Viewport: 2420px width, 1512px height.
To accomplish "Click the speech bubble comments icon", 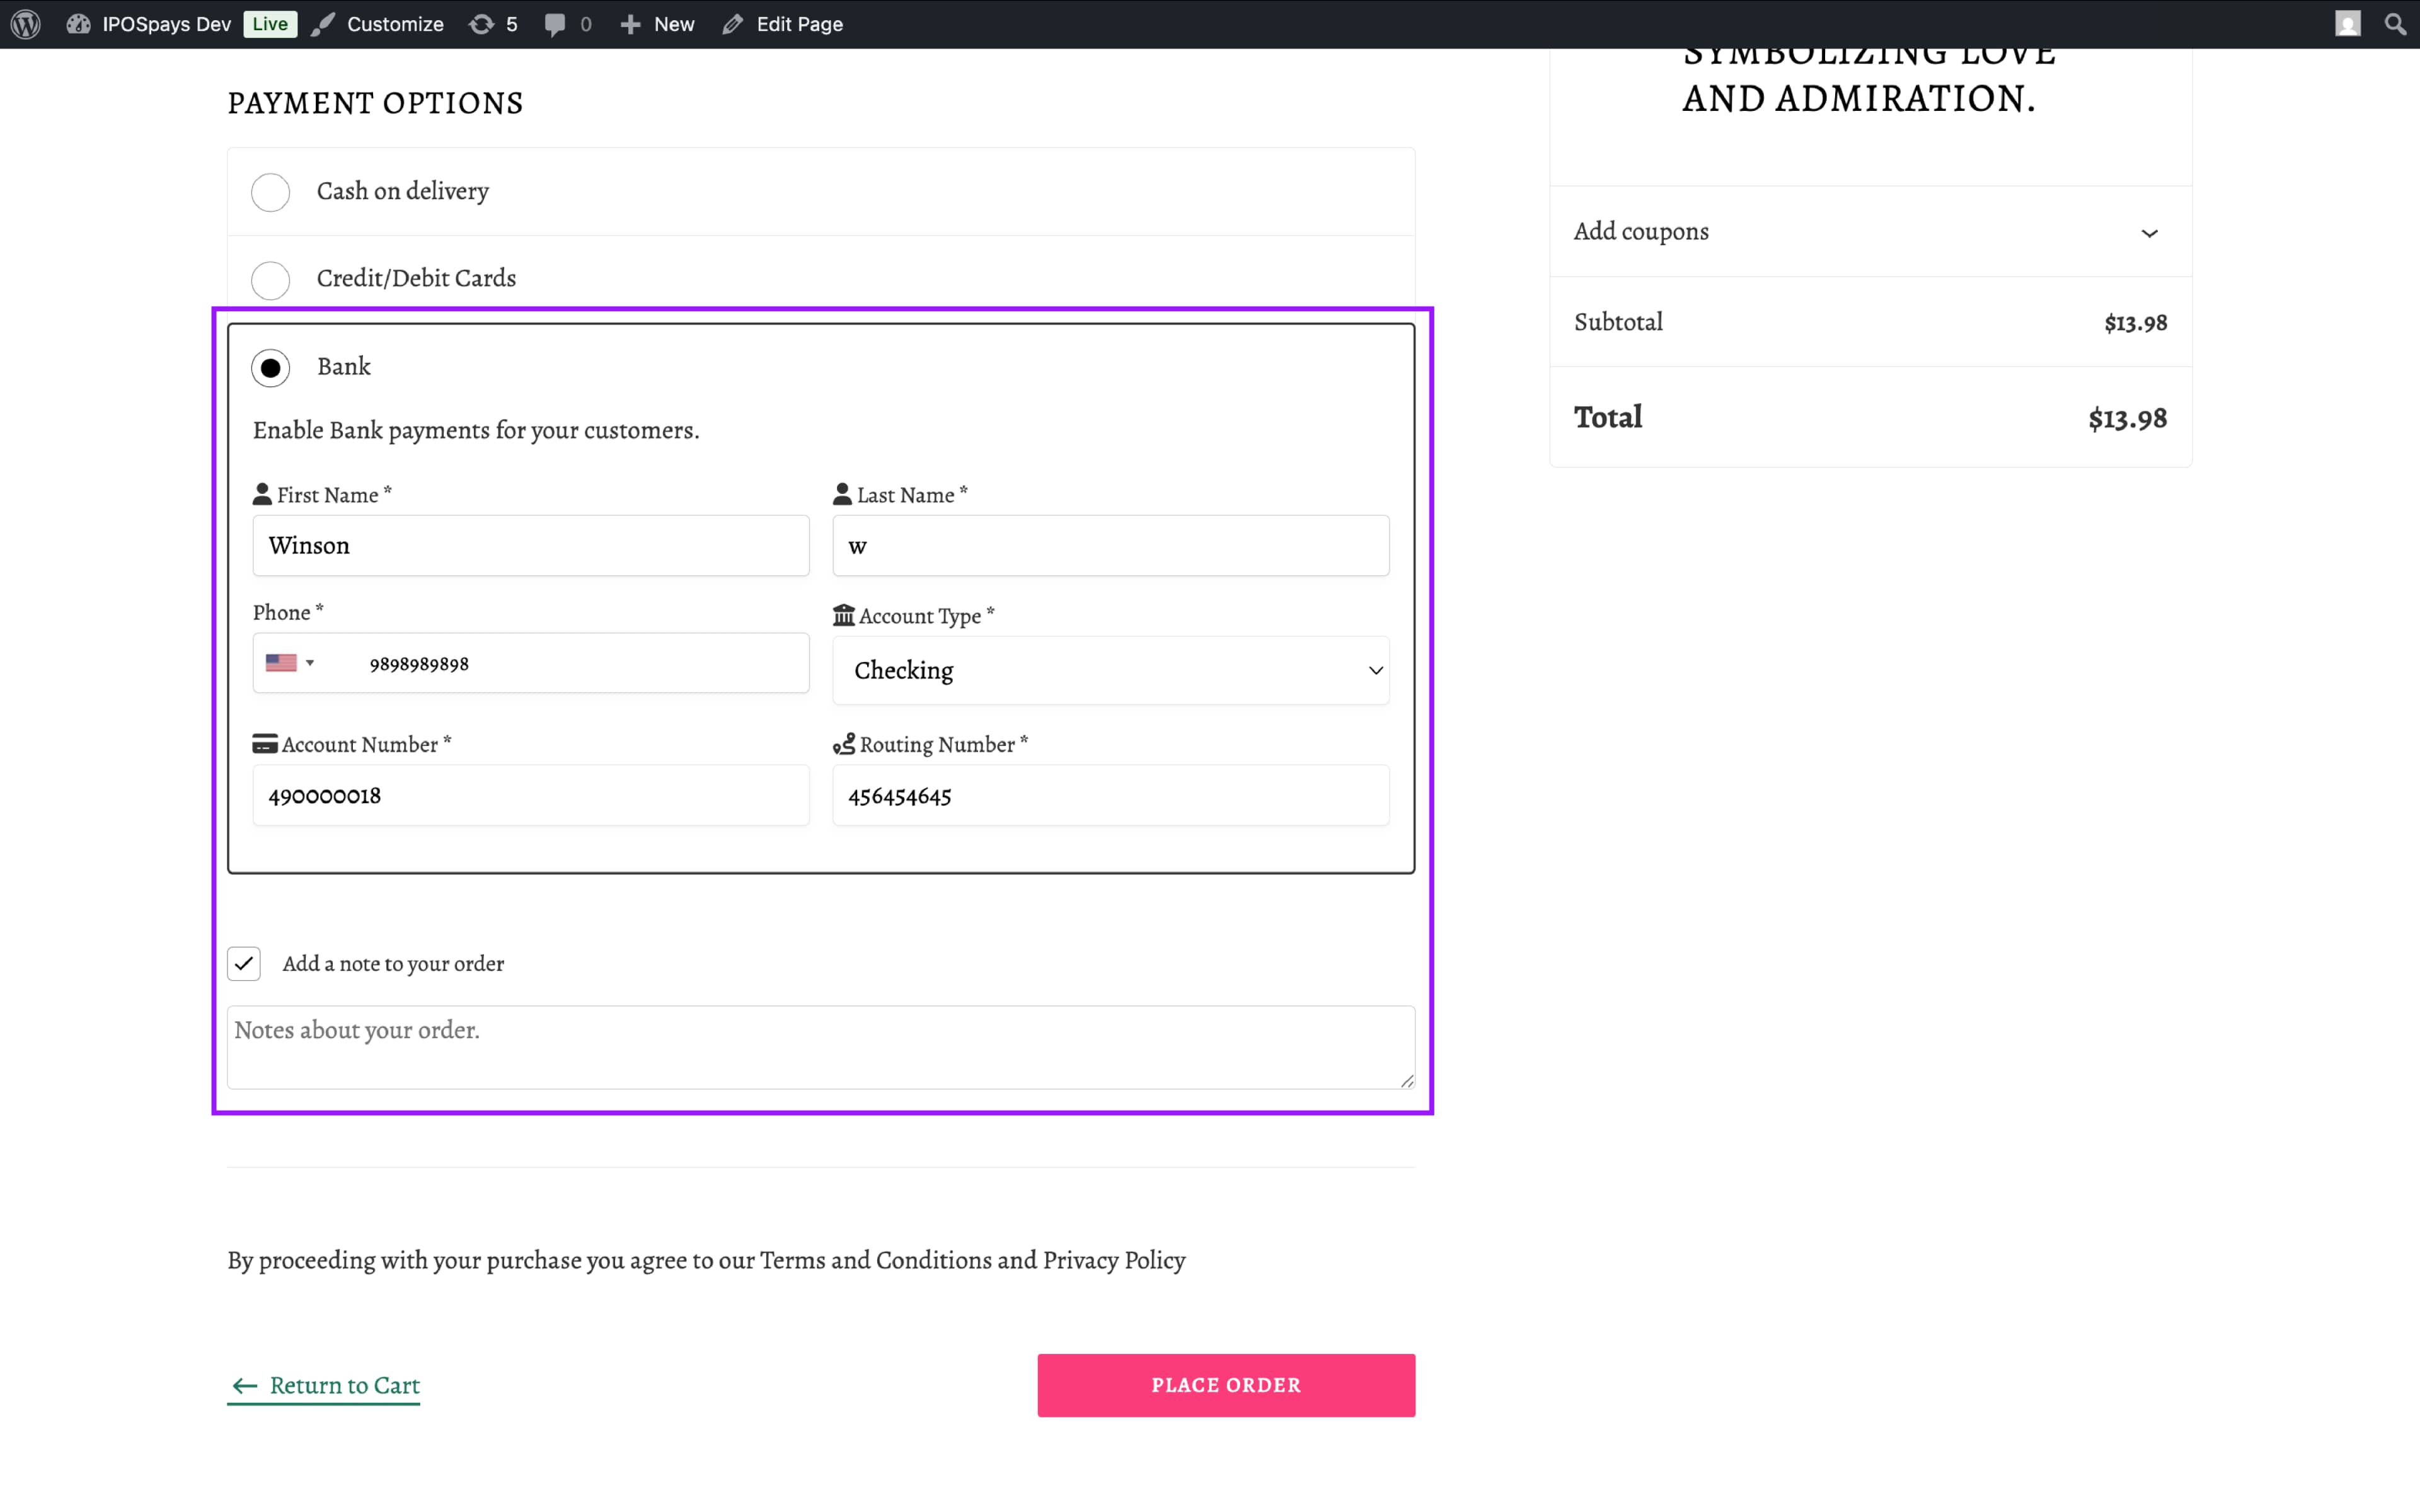I will click(555, 24).
